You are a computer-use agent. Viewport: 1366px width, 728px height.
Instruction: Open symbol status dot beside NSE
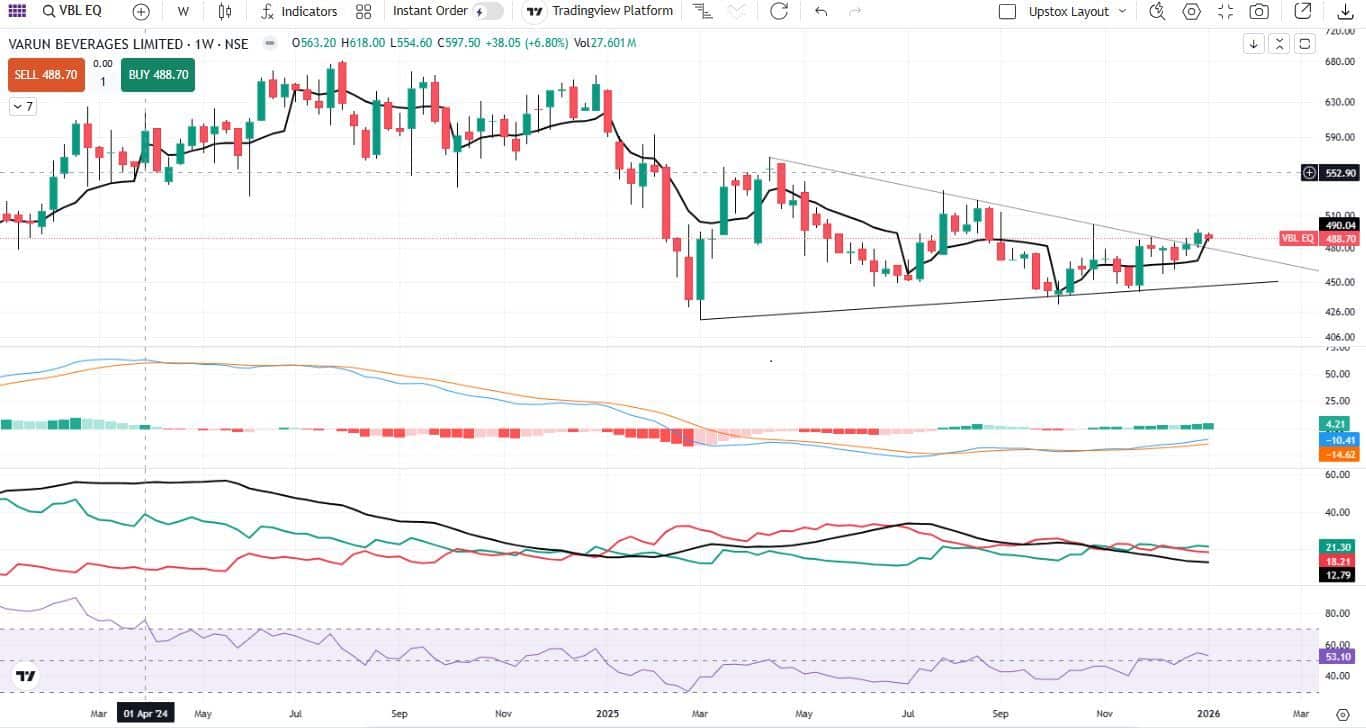point(269,44)
